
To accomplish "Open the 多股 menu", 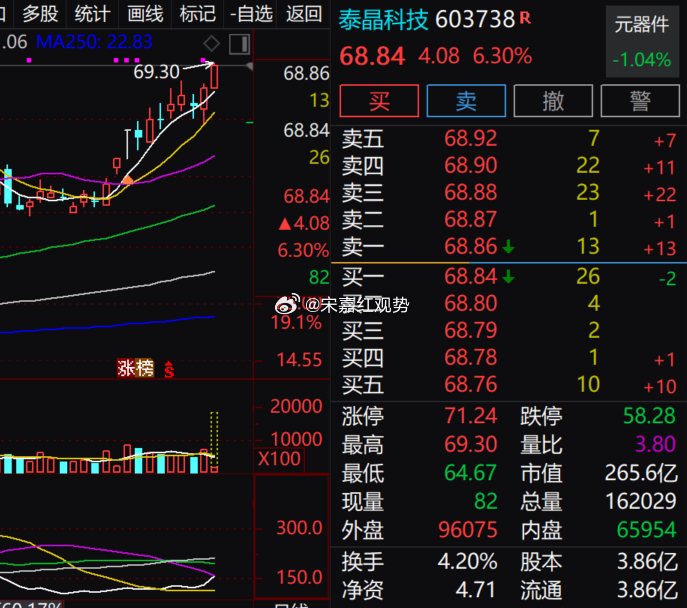I will (40, 14).
